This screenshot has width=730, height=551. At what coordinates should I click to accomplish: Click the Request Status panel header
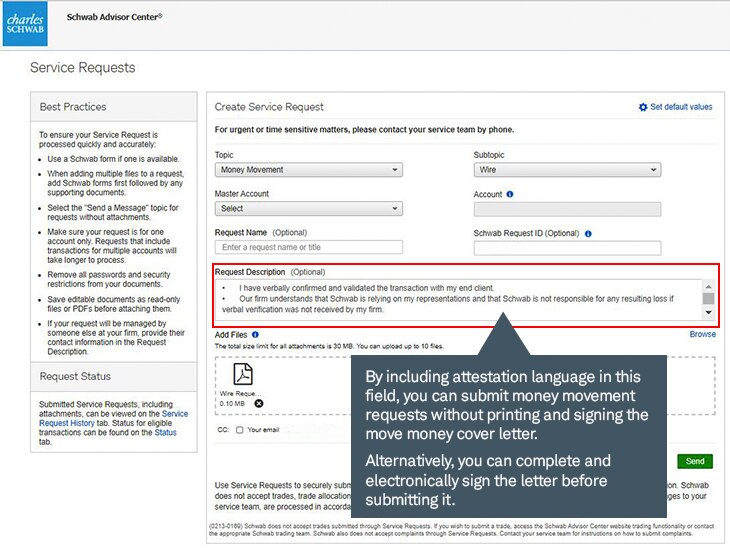(114, 376)
